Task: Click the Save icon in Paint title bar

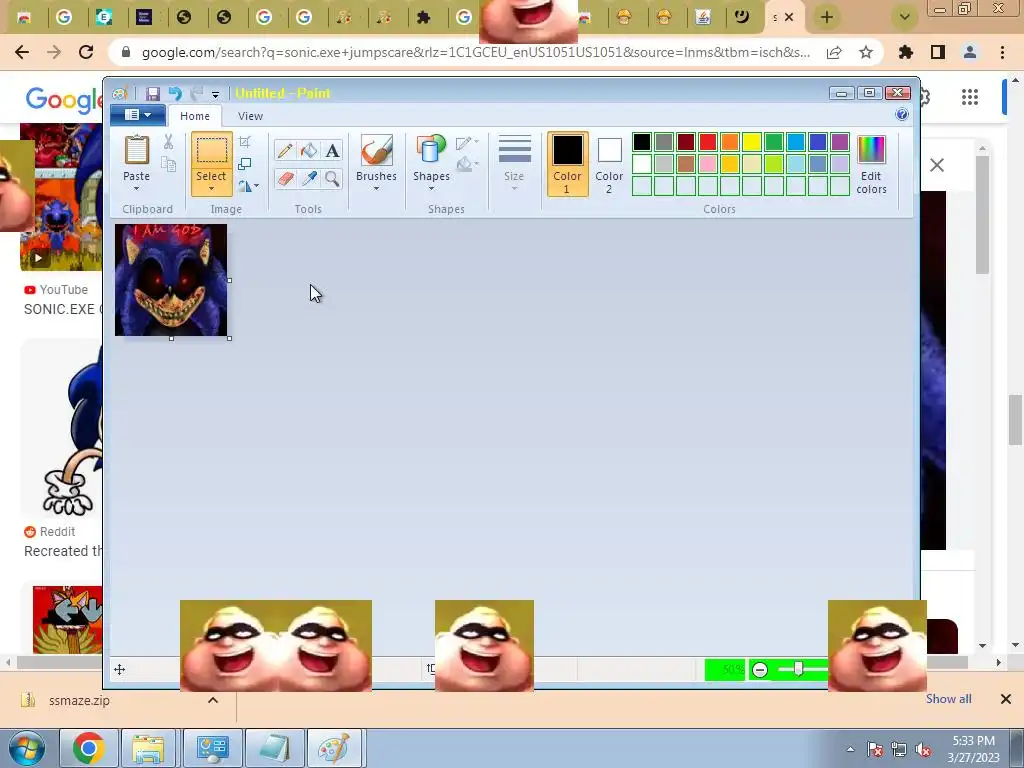Action: [x=153, y=93]
